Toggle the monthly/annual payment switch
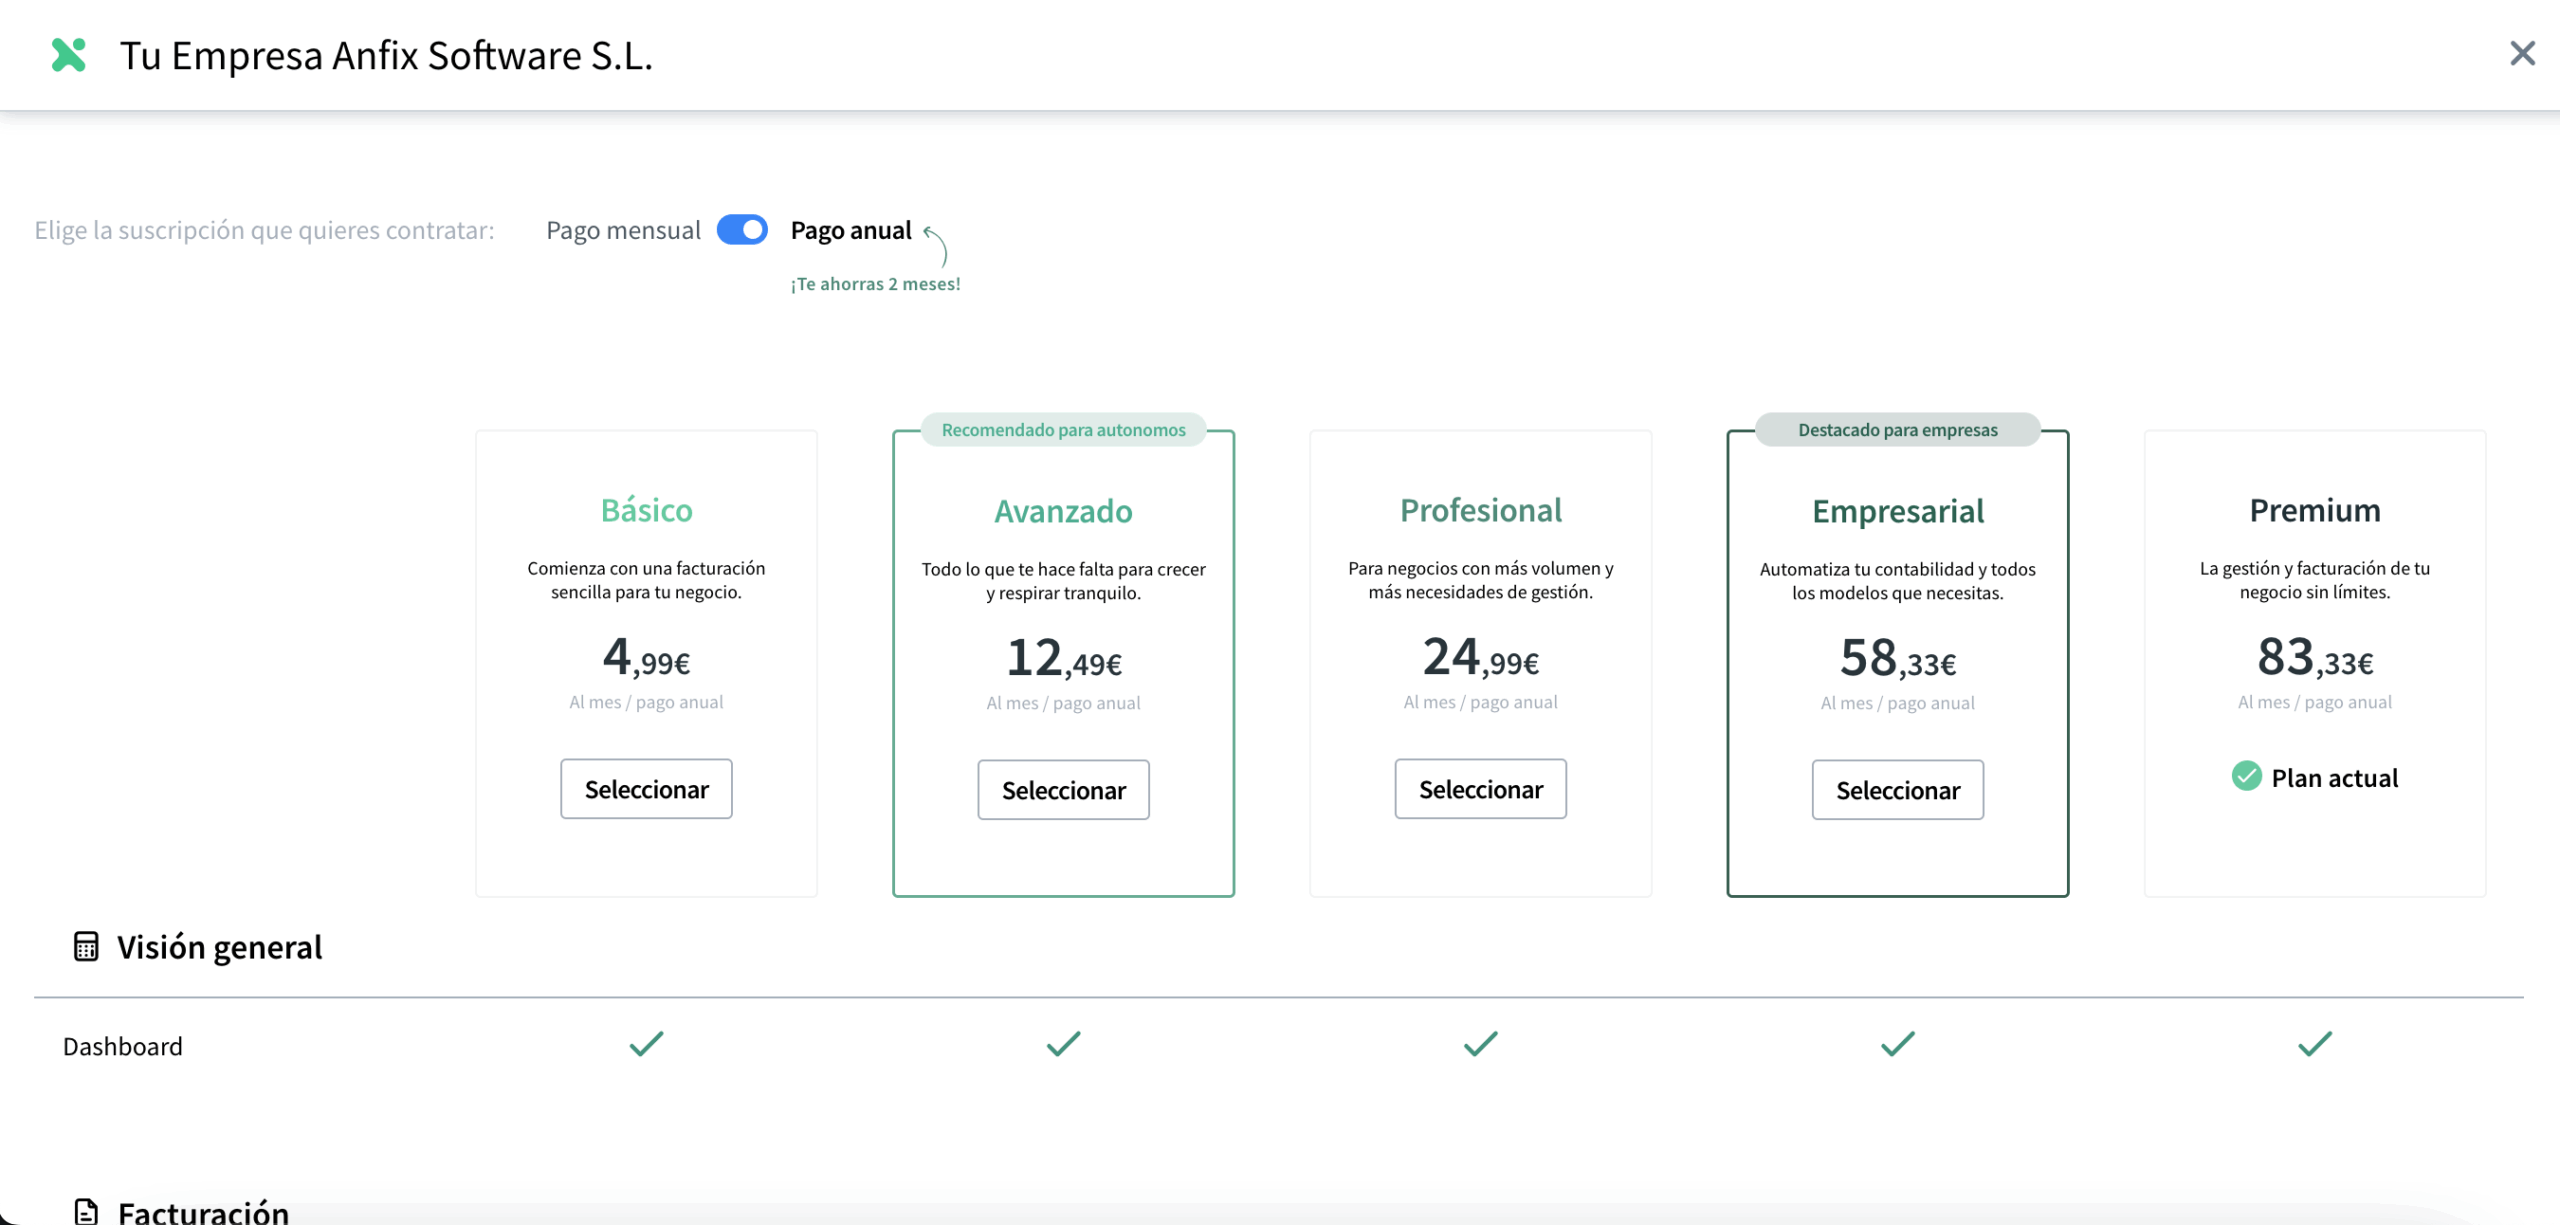Viewport: 2560px width, 1225px height. click(x=742, y=230)
